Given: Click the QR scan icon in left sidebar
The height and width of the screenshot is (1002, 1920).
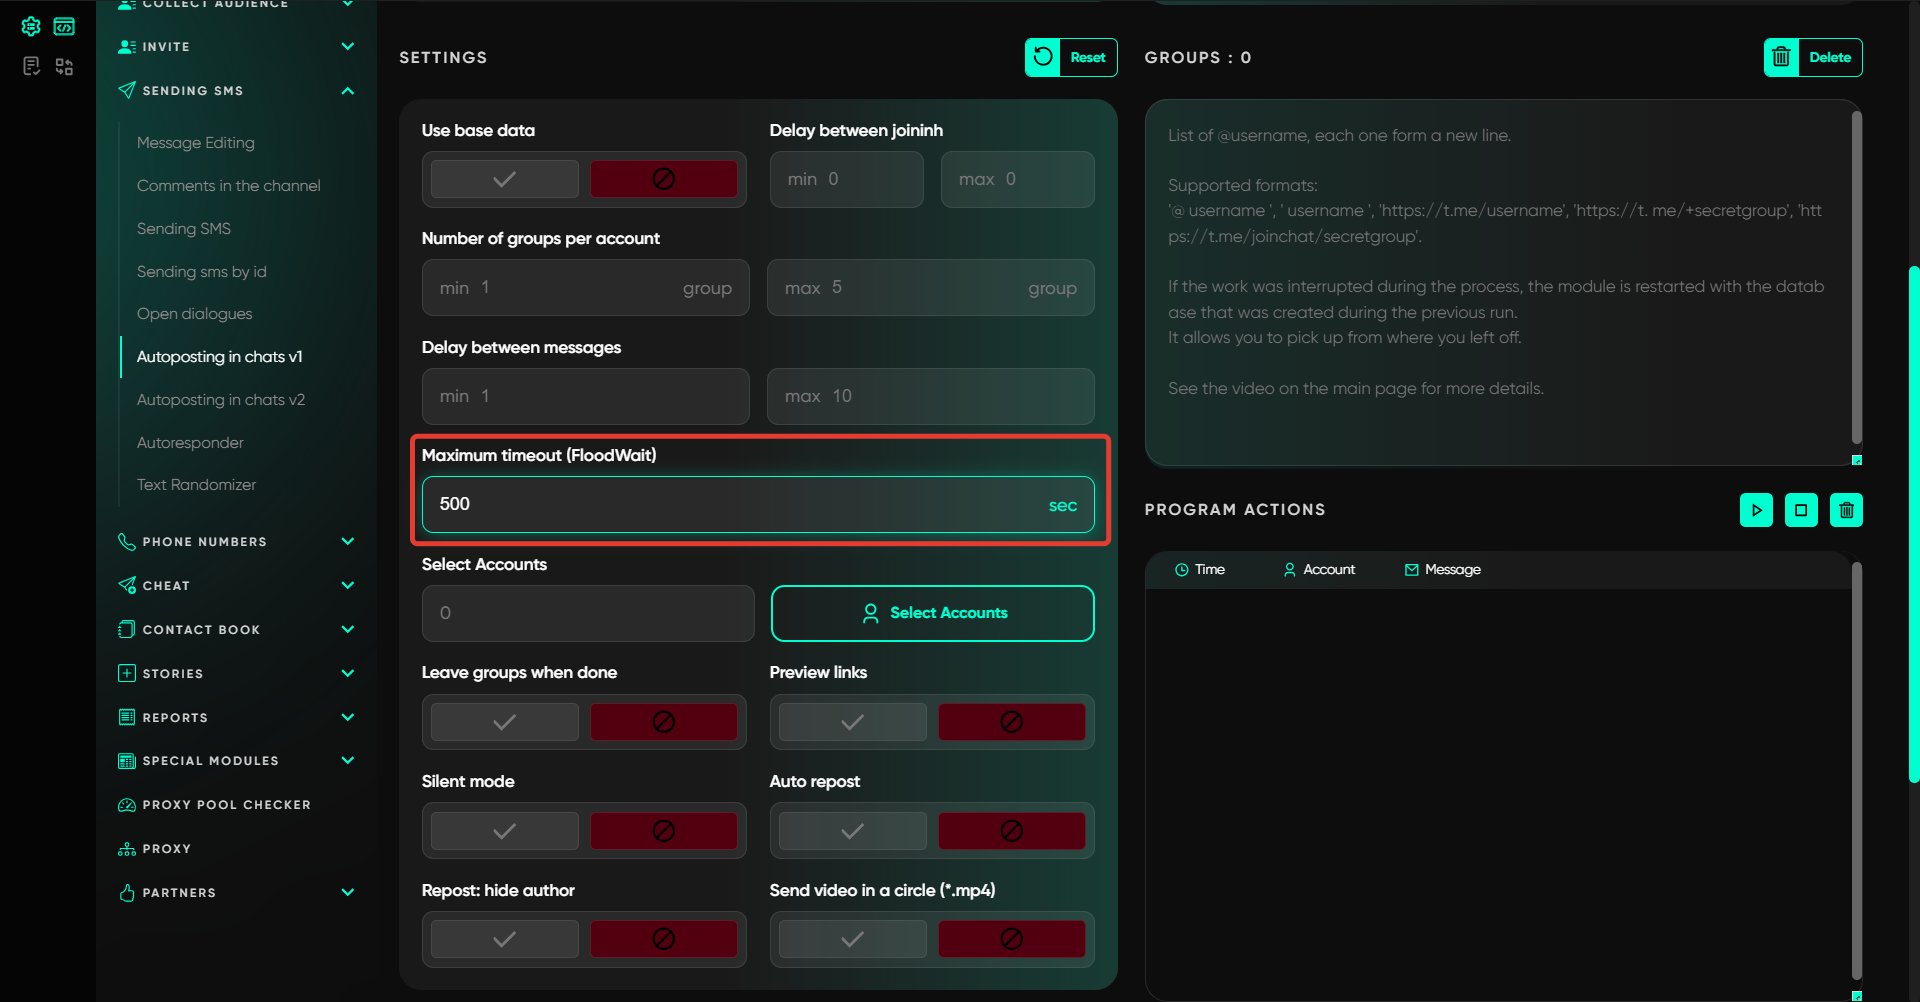Looking at the screenshot, I should (64, 66).
